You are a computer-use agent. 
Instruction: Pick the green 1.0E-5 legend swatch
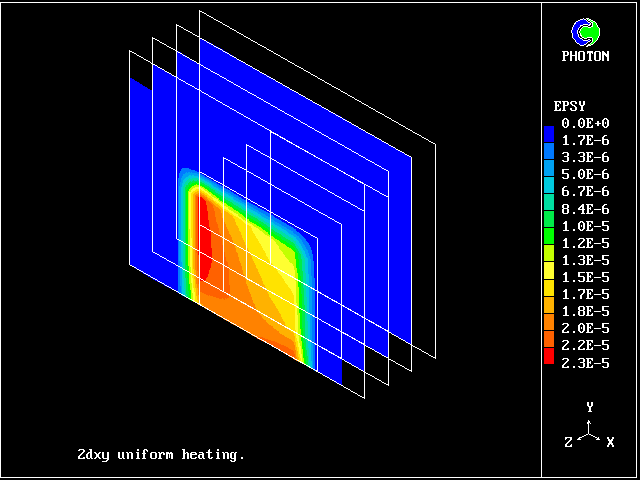click(x=549, y=225)
